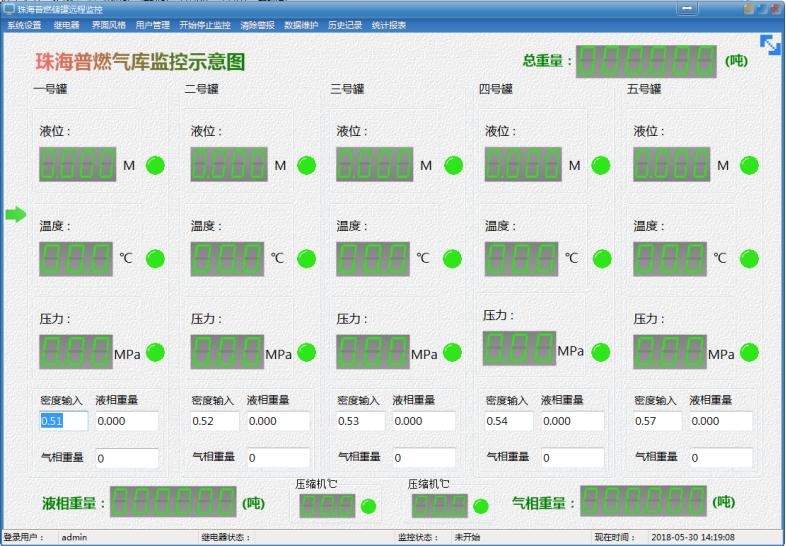This screenshot has height=546, width=786.
Task: Click tank two pressure MPa indicator light
Action: (x=307, y=352)
